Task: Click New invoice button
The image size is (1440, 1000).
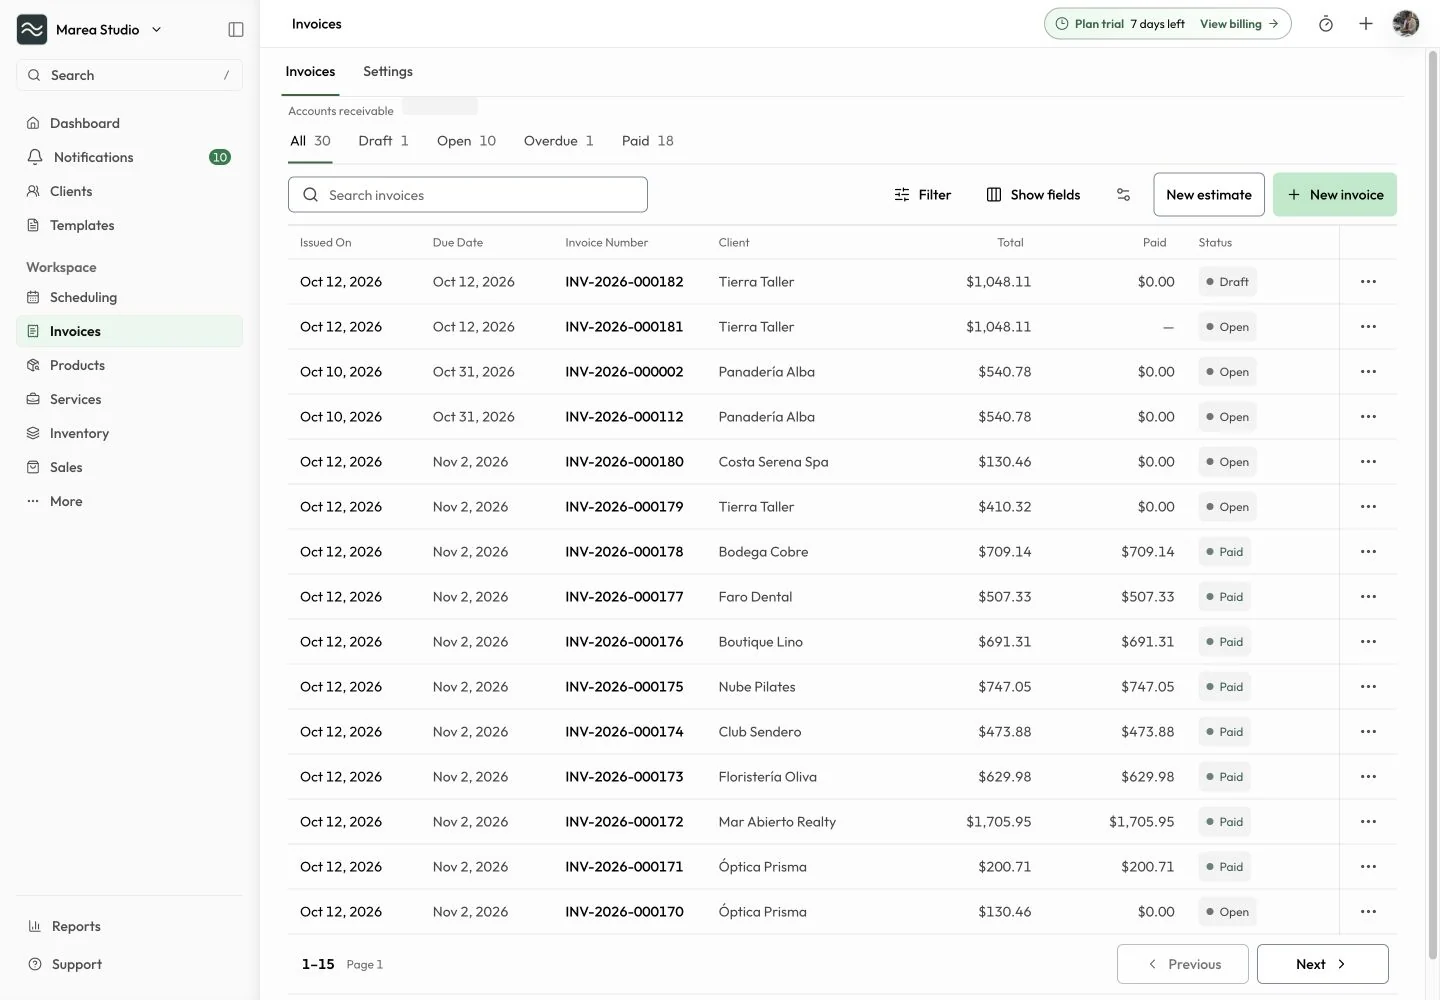Action: [1335, 195]
